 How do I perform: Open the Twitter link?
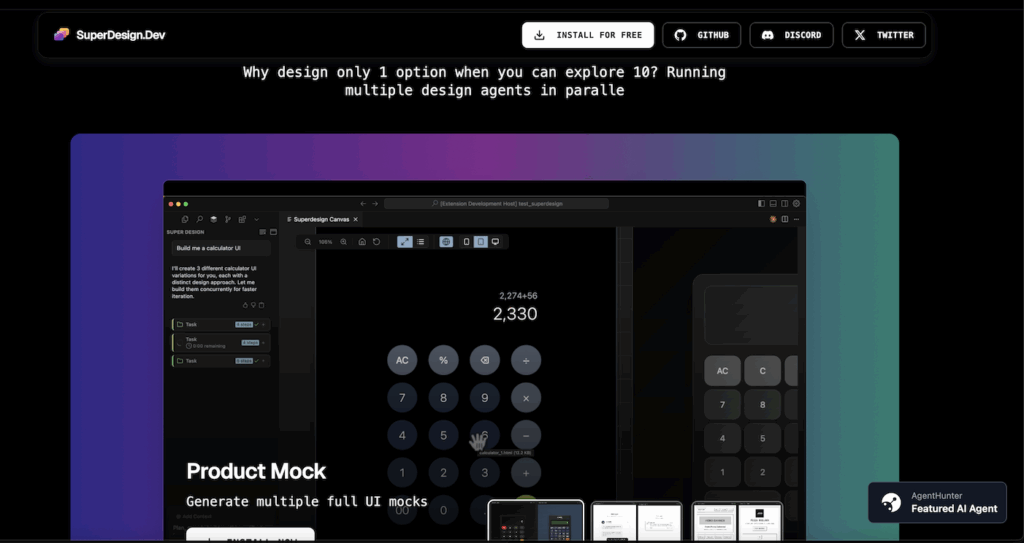coord(883,35)
